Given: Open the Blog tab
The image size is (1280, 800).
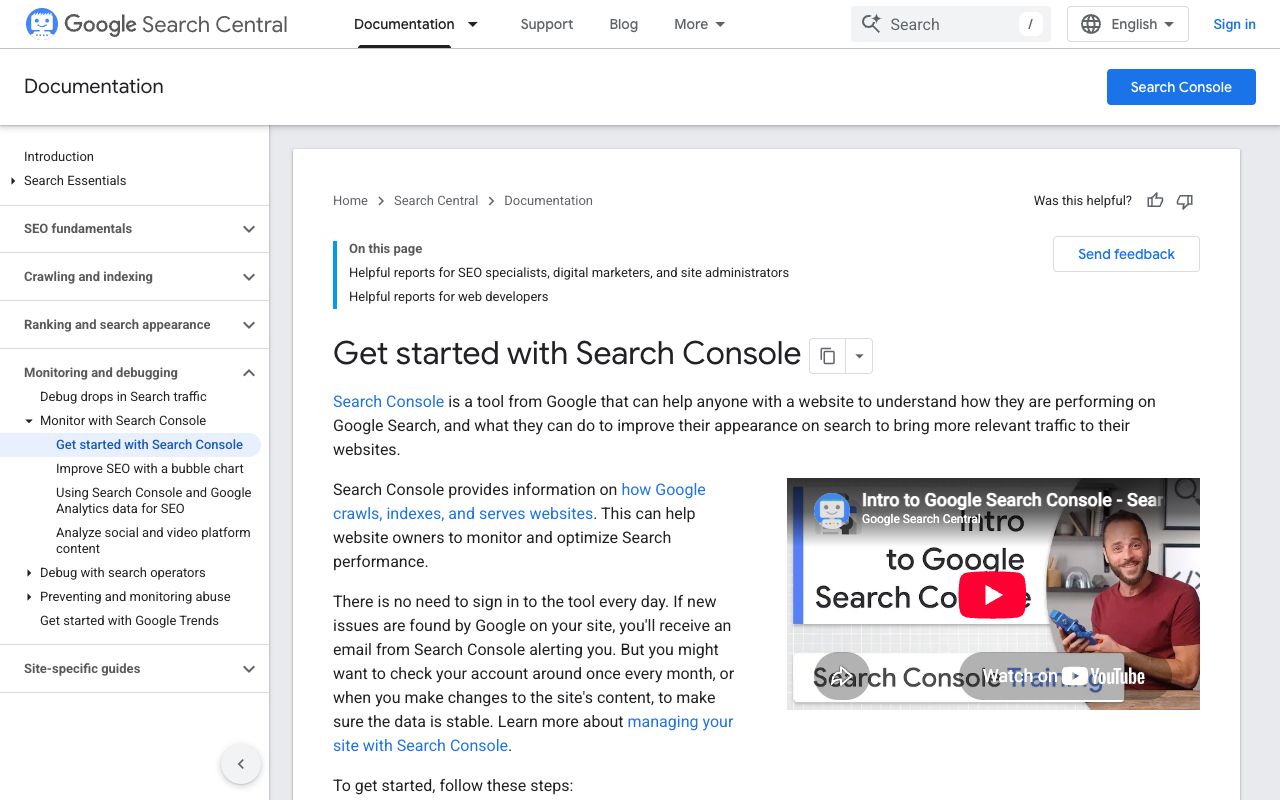Looking at the screenshot, I should tap(623, 24).
